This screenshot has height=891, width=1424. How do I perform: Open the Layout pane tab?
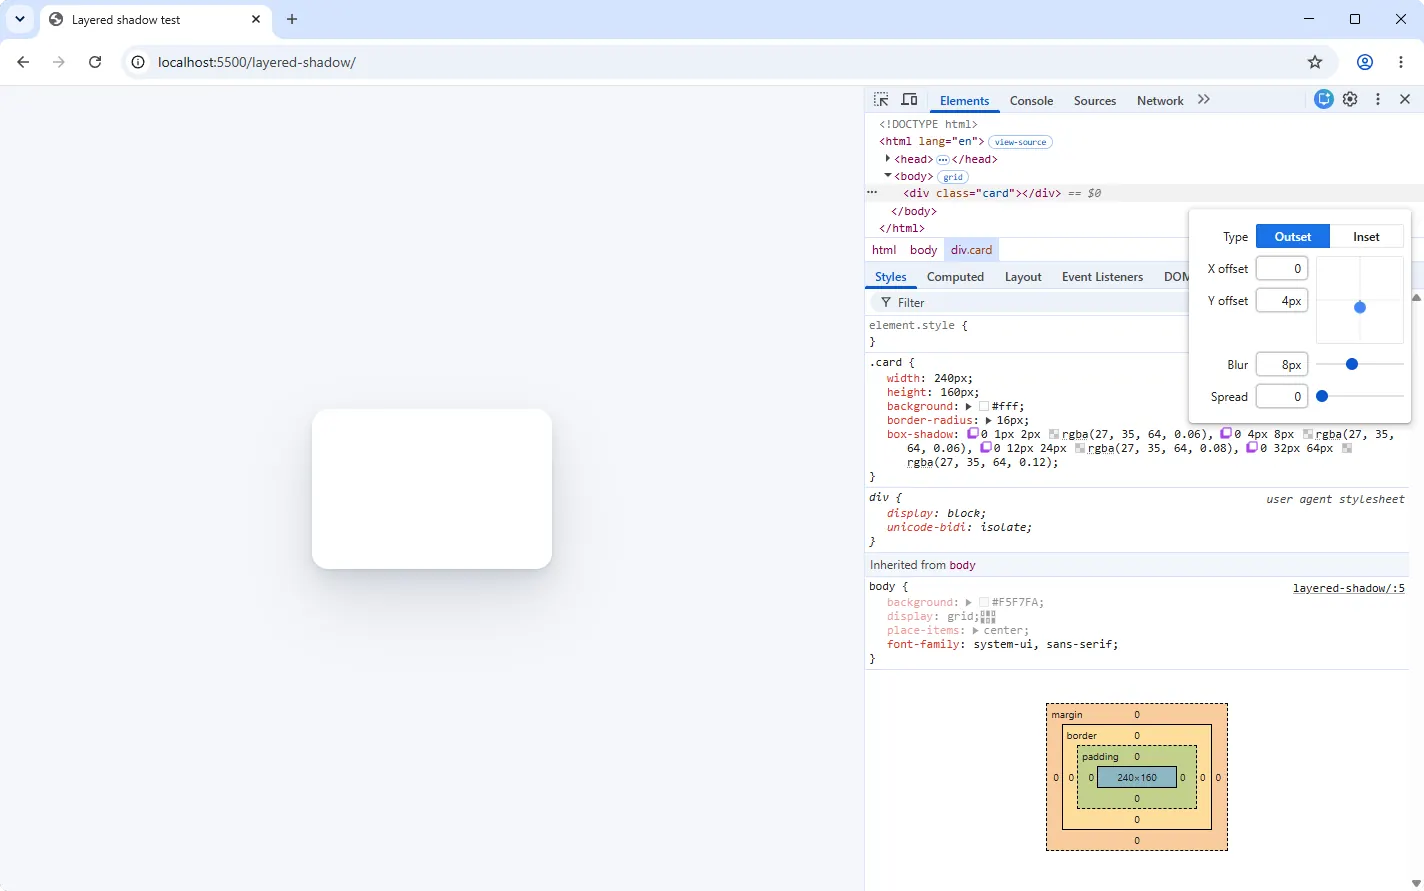[x=1023, y=277]
